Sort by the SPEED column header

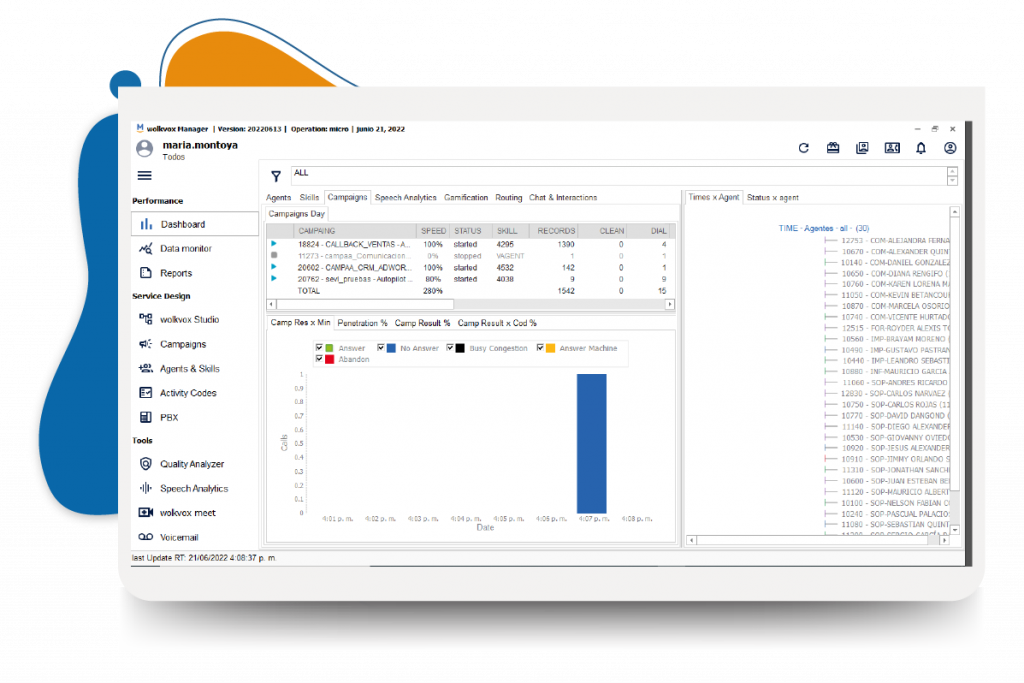433,230
